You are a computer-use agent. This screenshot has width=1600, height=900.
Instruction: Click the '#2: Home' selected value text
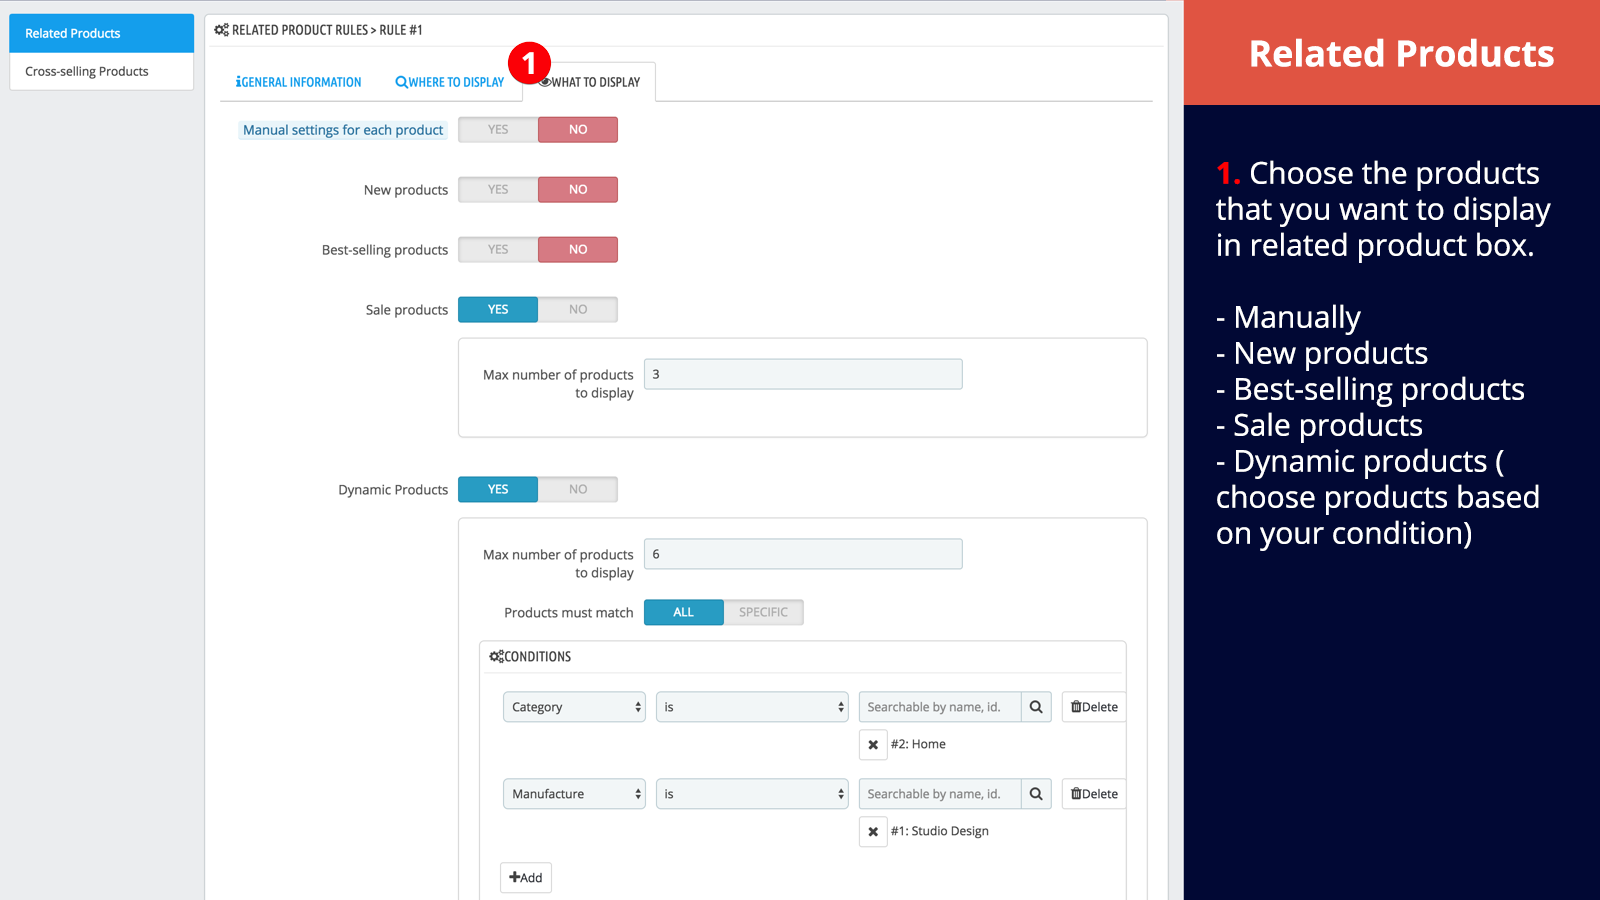918,744
